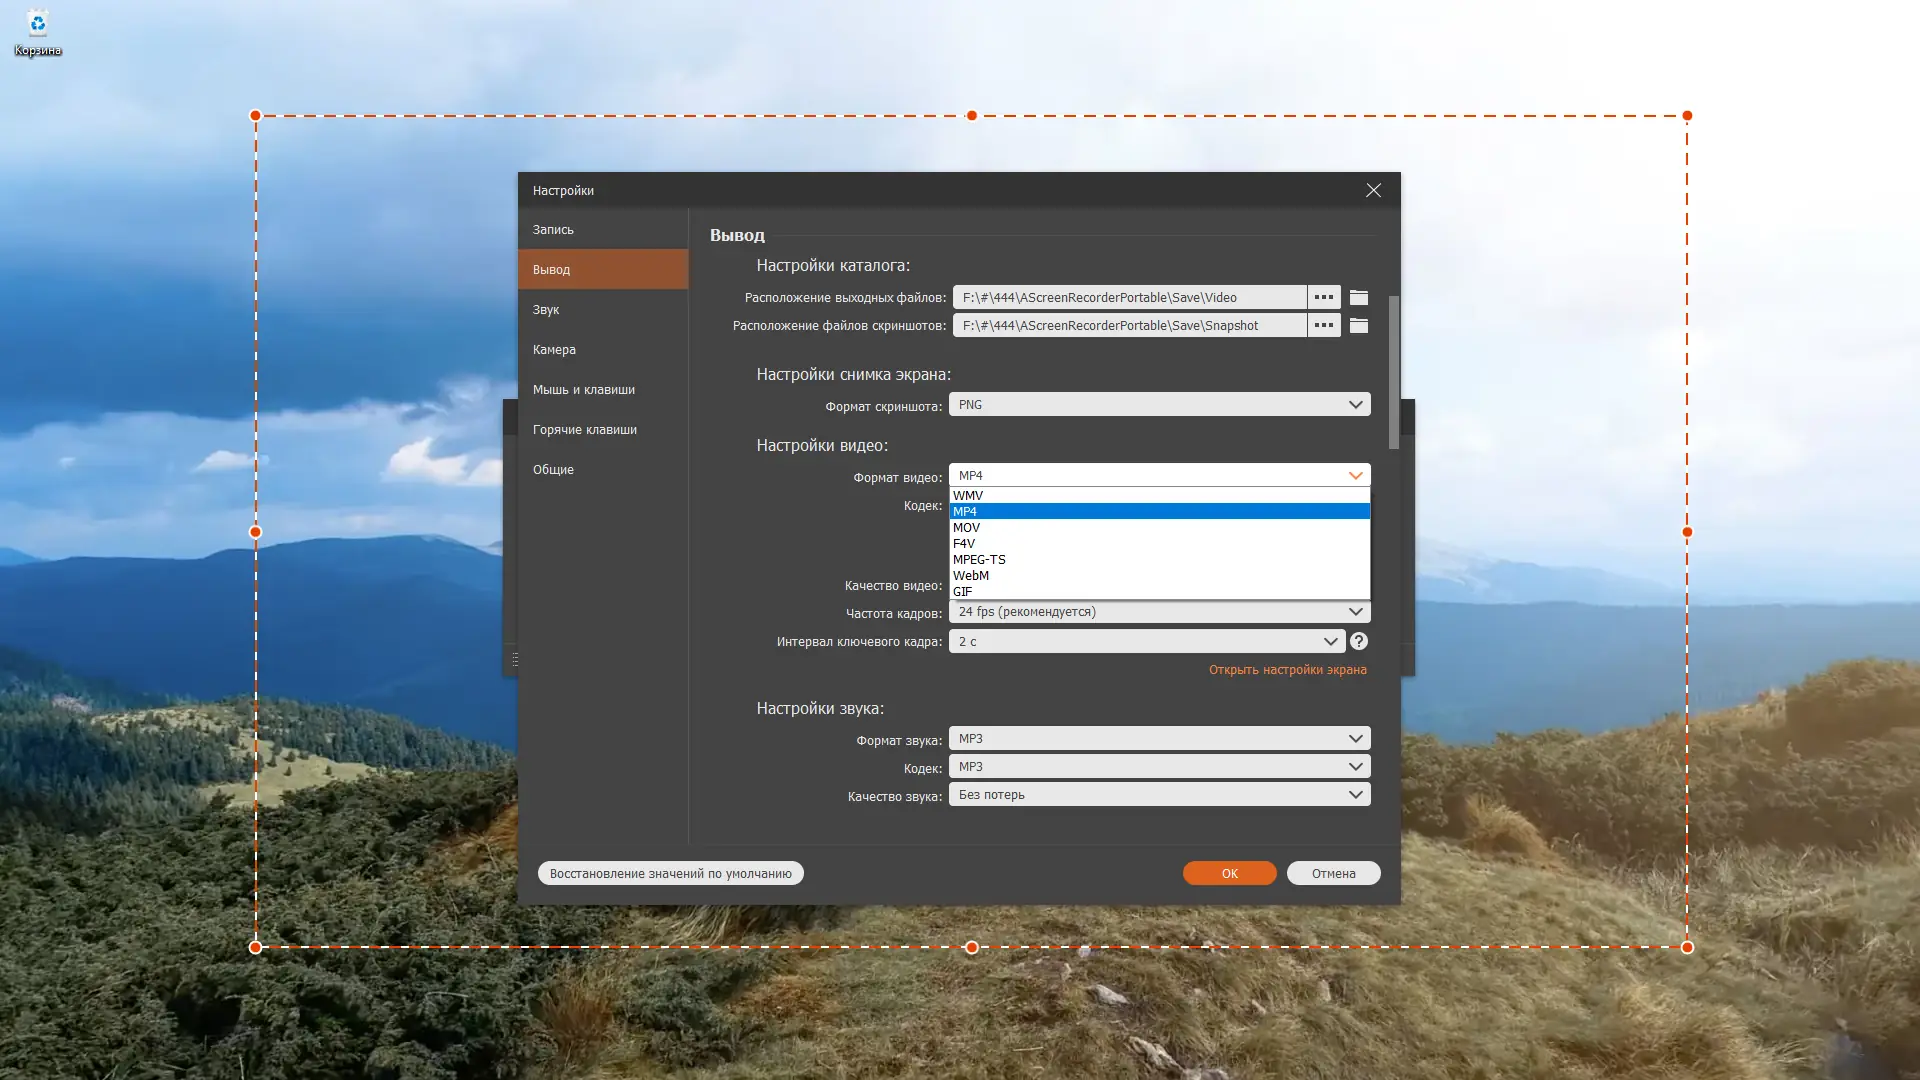1920x1080 pixels.
Task: Select WMV in the video format list
Action: (x=968, y=495)
